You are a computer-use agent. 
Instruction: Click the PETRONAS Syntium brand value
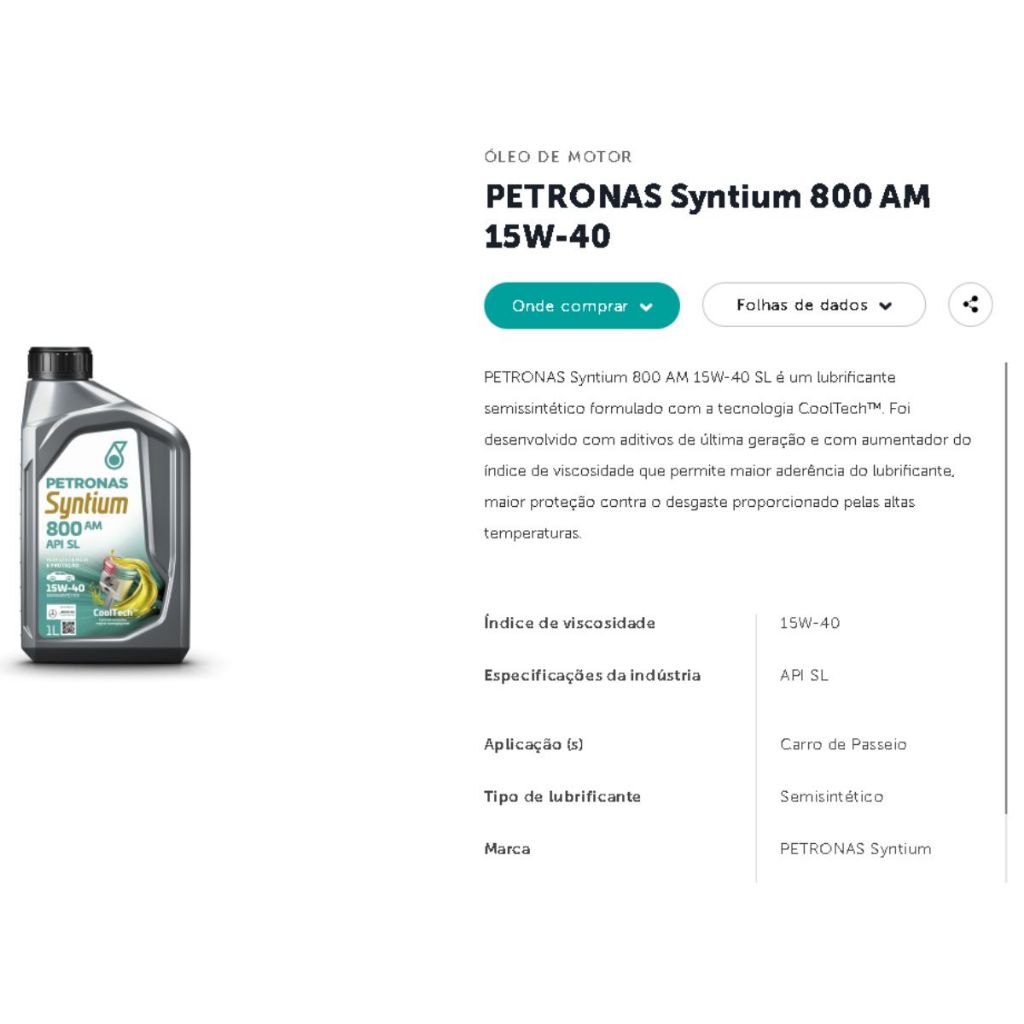click(x=856, y=848)
